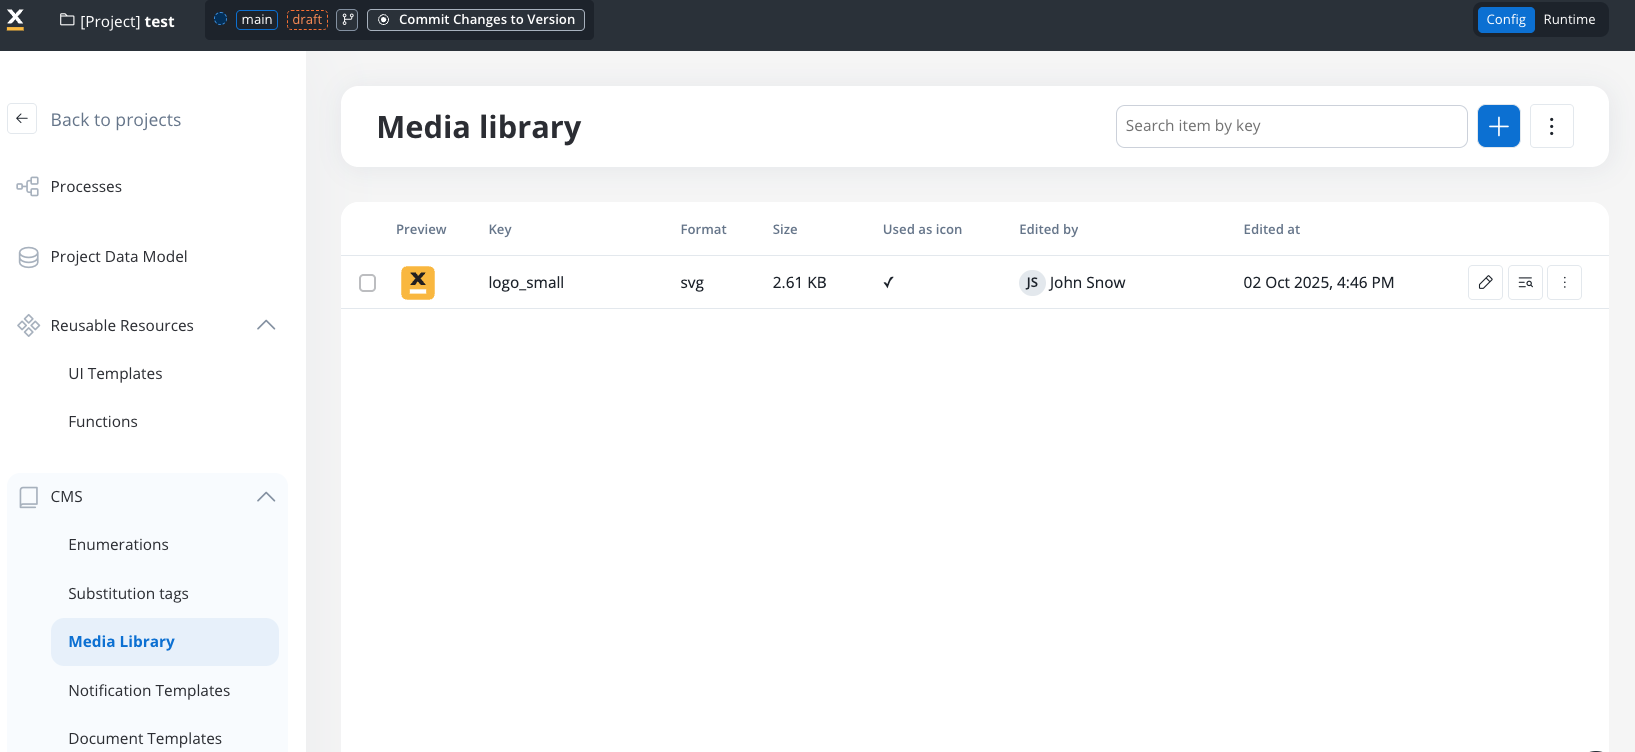Collapse the Reusable Resources section
The image size is (1635, 752).
point(266,325)
